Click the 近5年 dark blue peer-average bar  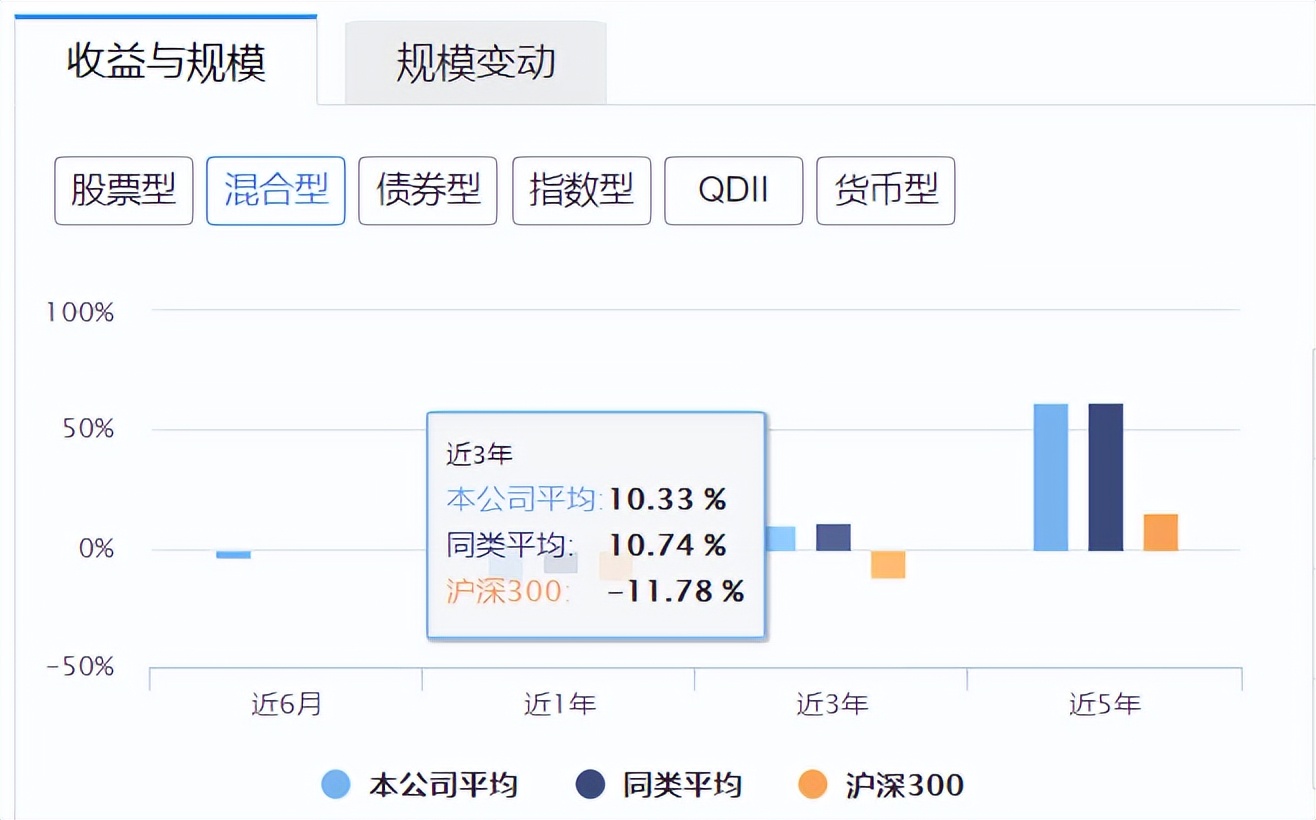[1105, 477]
